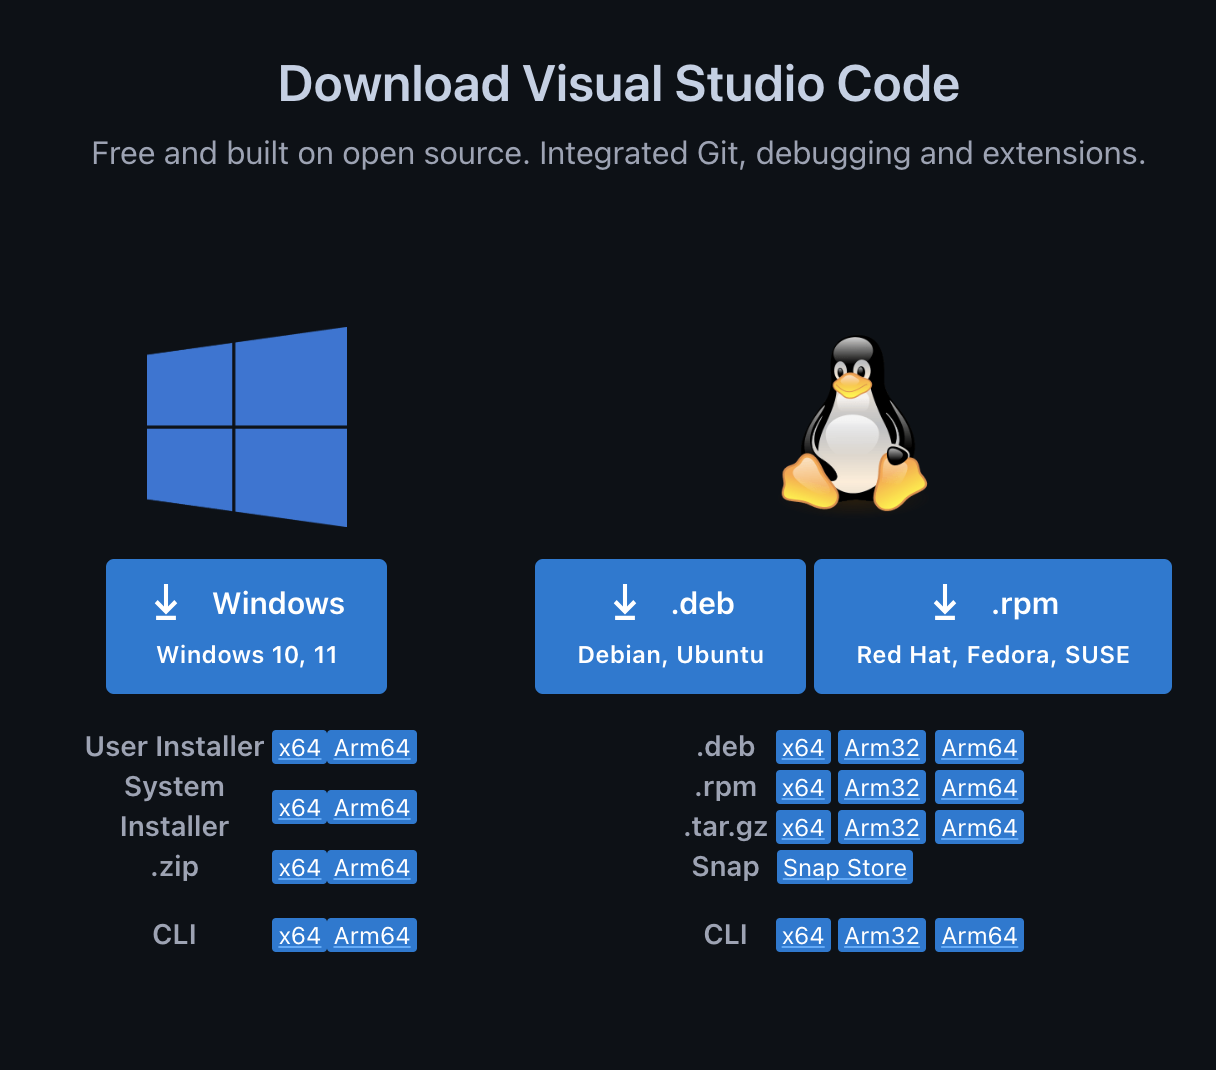Image resolution: width=1216 pixels, height=1070 pixels.
Task: Choose the Linux .rpm Arm32 link
Action: (x=882, y=788)
